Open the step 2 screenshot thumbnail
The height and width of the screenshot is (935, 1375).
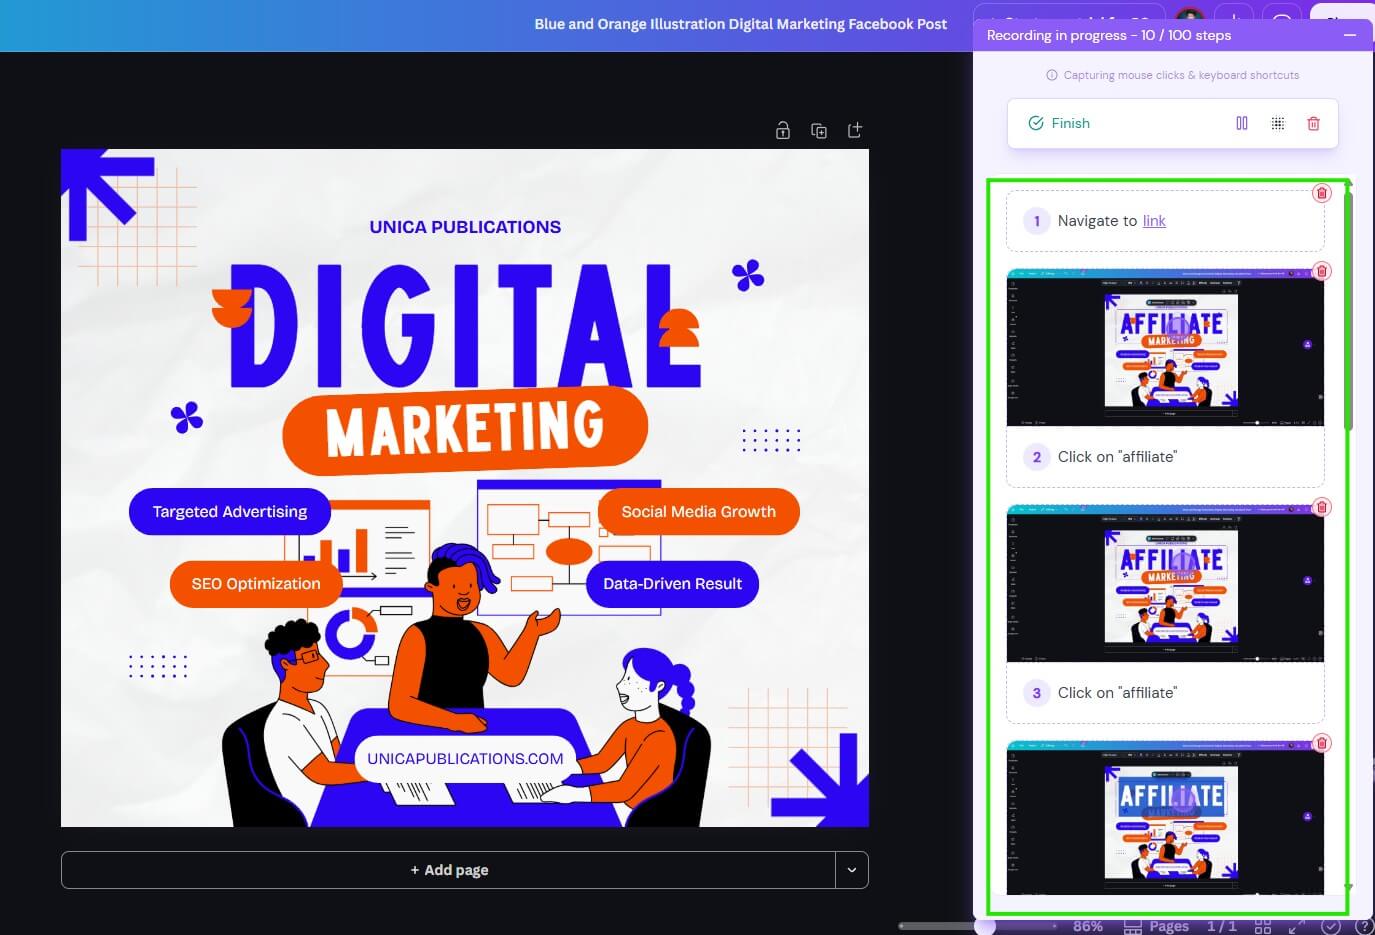[x=1165, y=347]
